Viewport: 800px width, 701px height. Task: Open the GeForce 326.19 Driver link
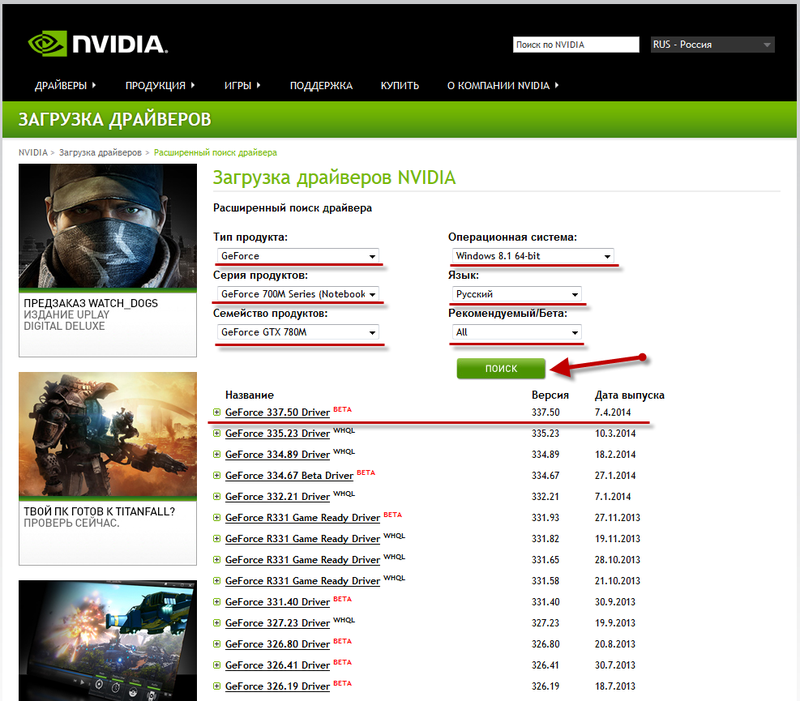[277, 686]
